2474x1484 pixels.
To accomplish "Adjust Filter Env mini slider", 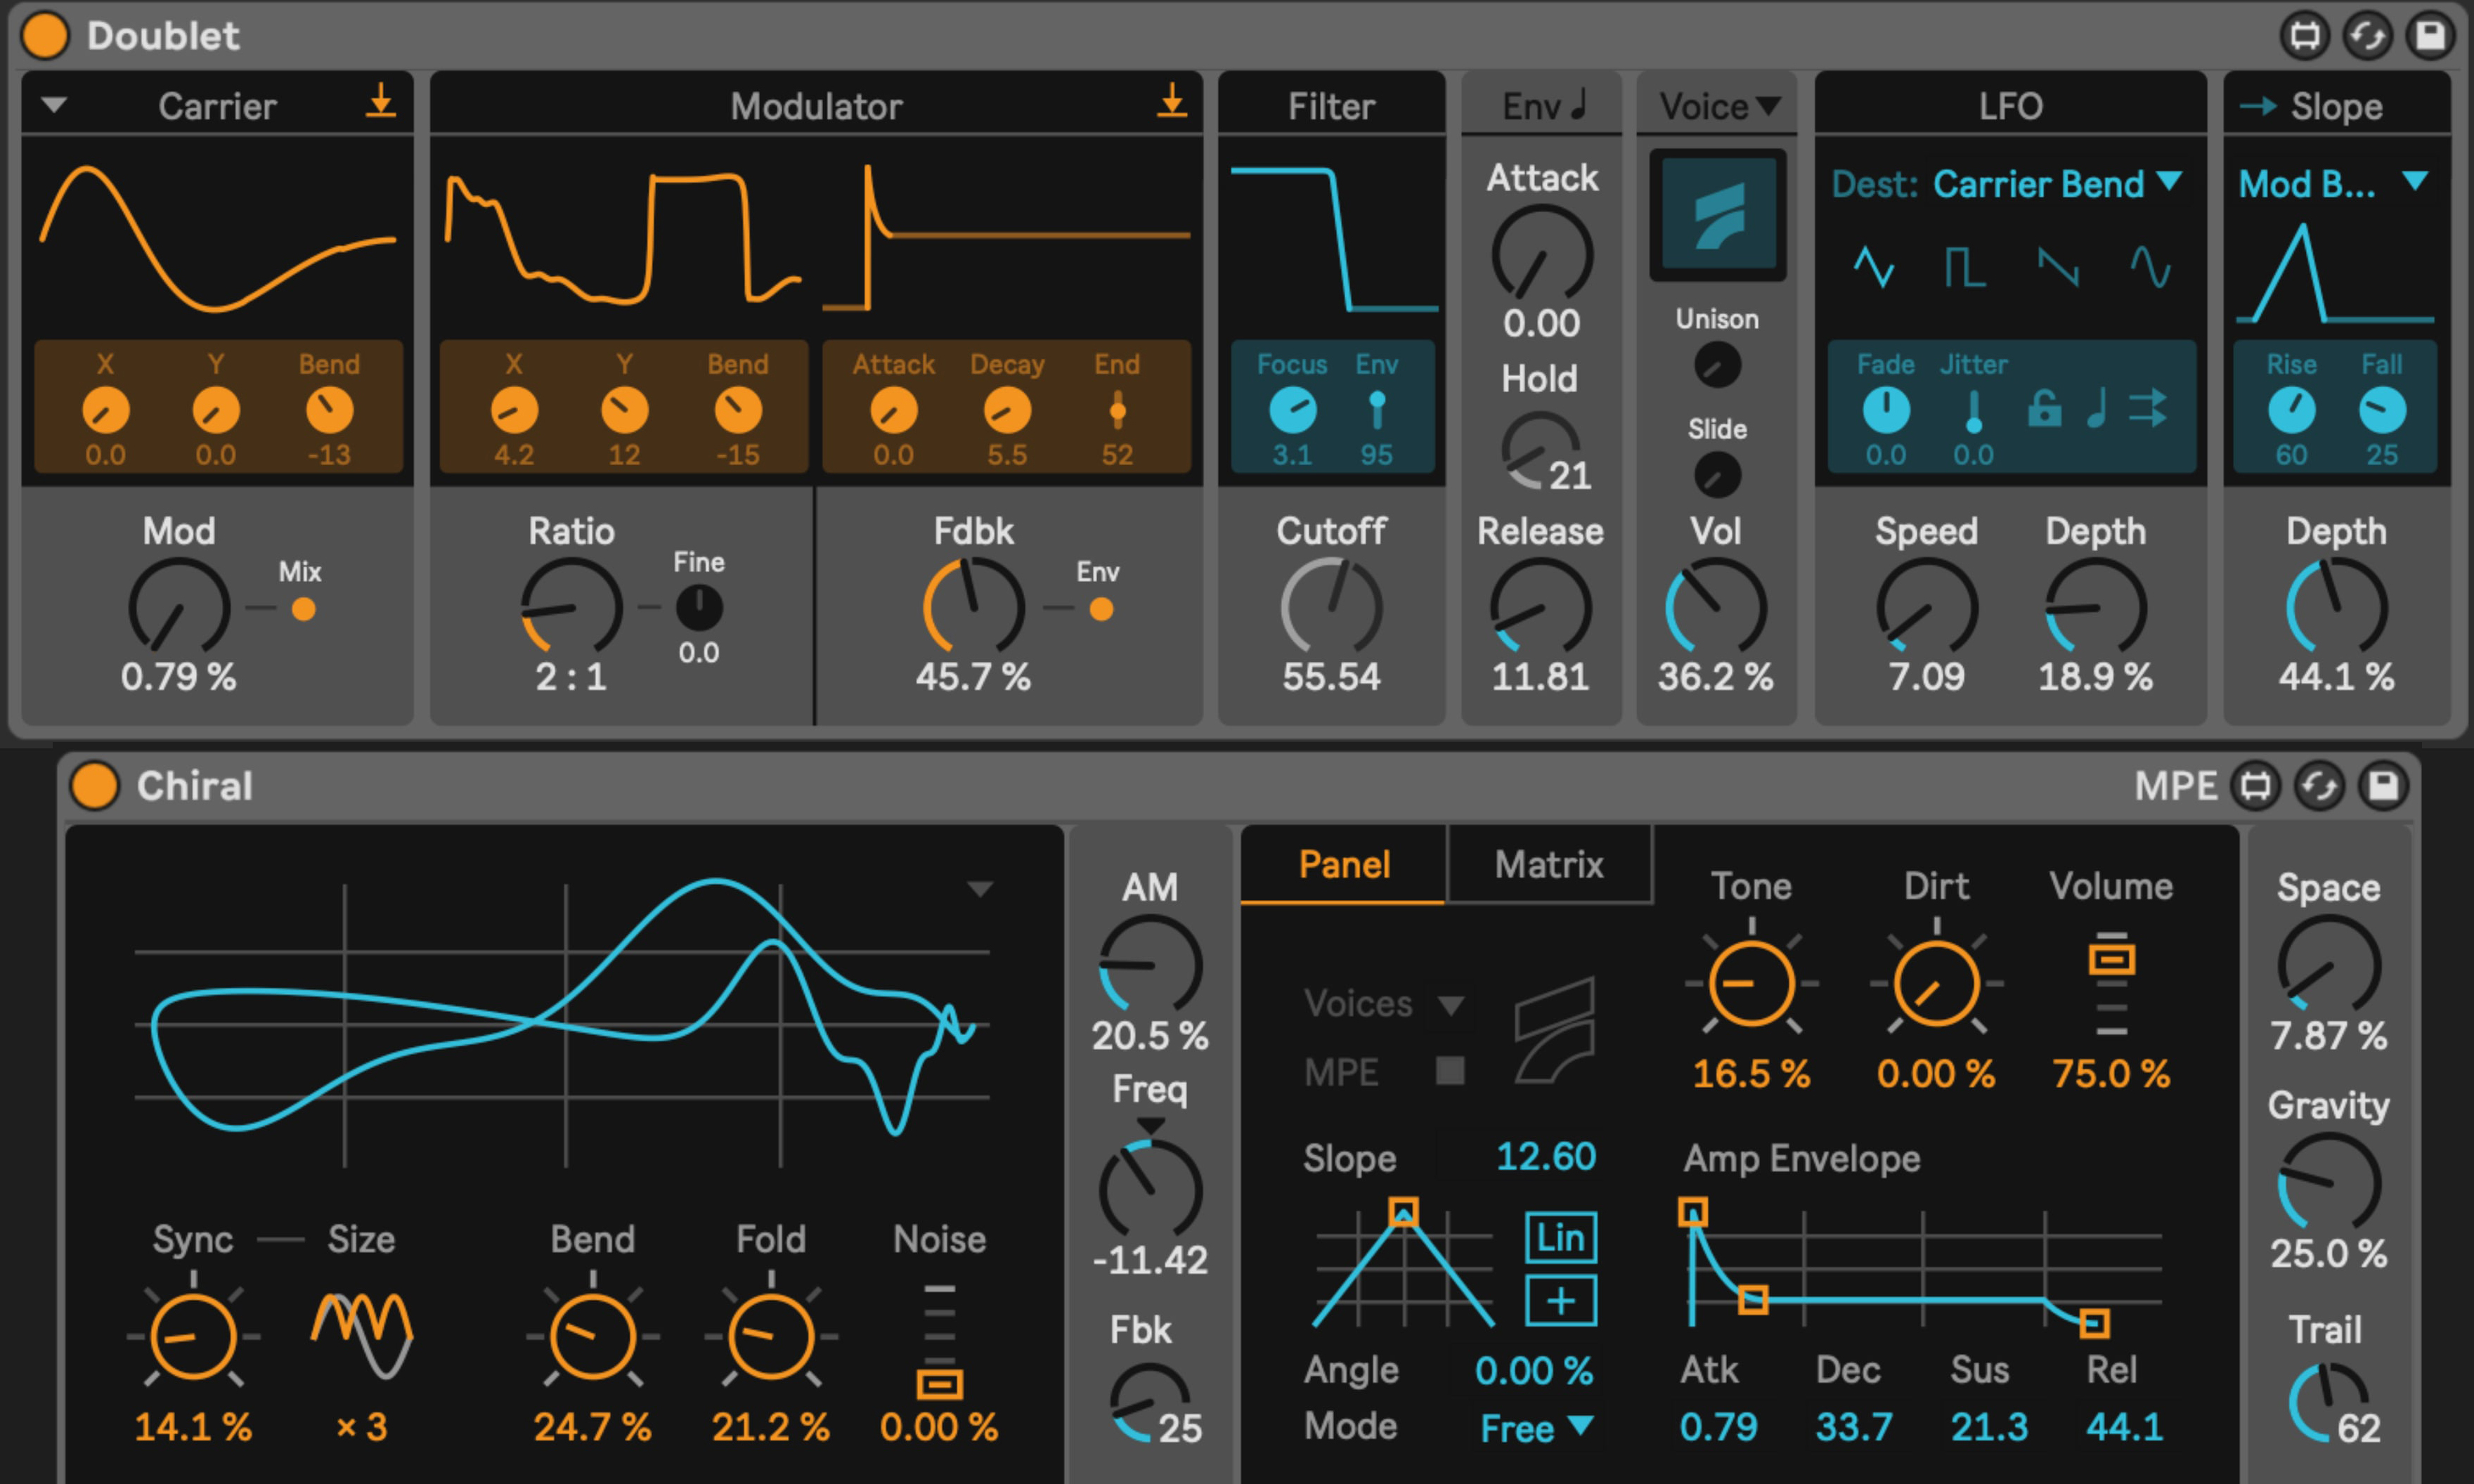I will (x=1376, y=410).
